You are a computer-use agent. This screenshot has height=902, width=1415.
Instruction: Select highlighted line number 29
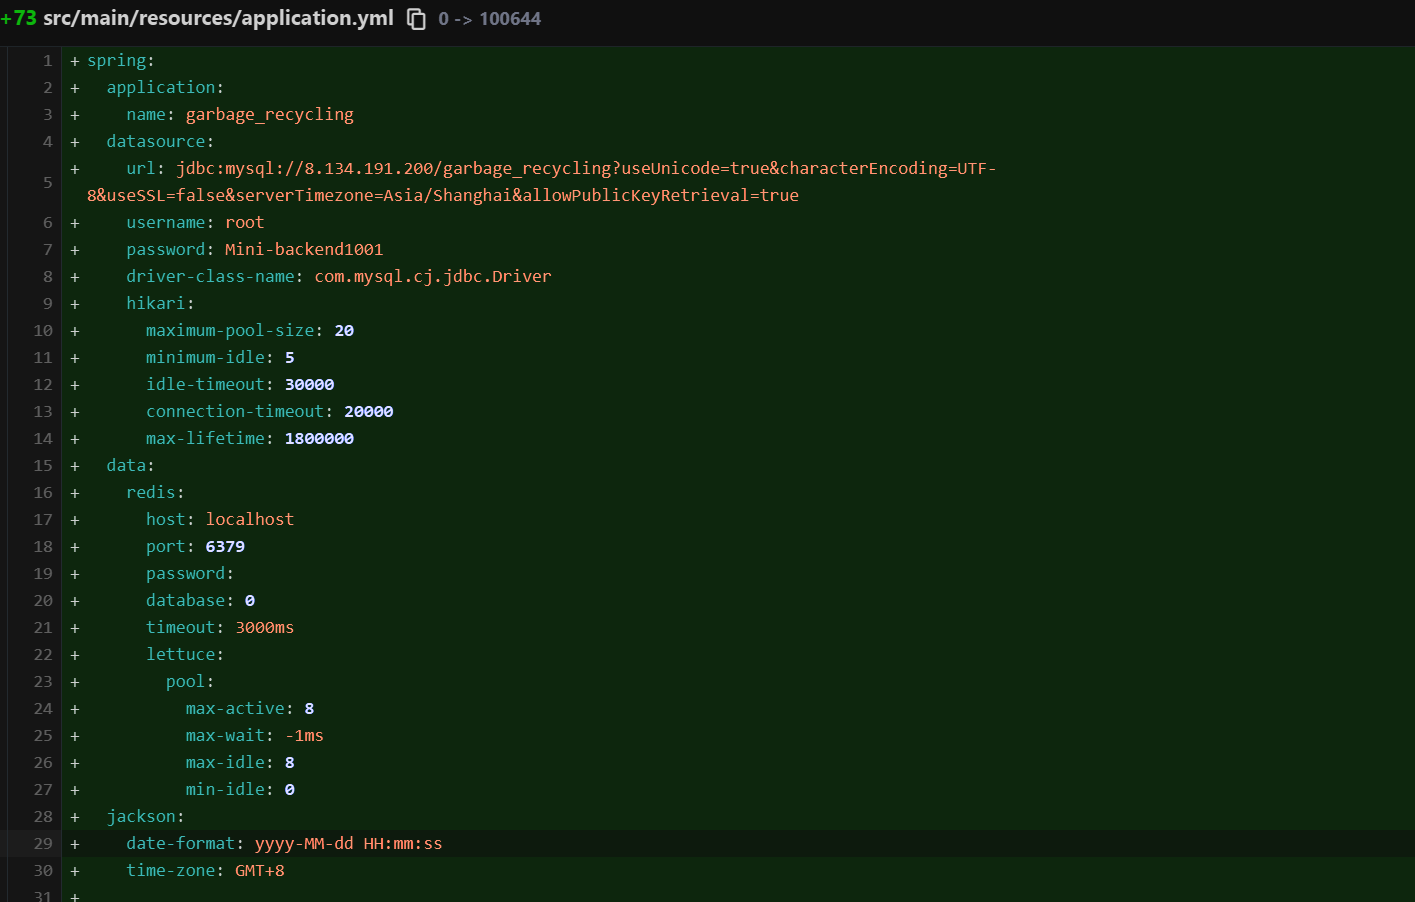(x=43, y=844)
